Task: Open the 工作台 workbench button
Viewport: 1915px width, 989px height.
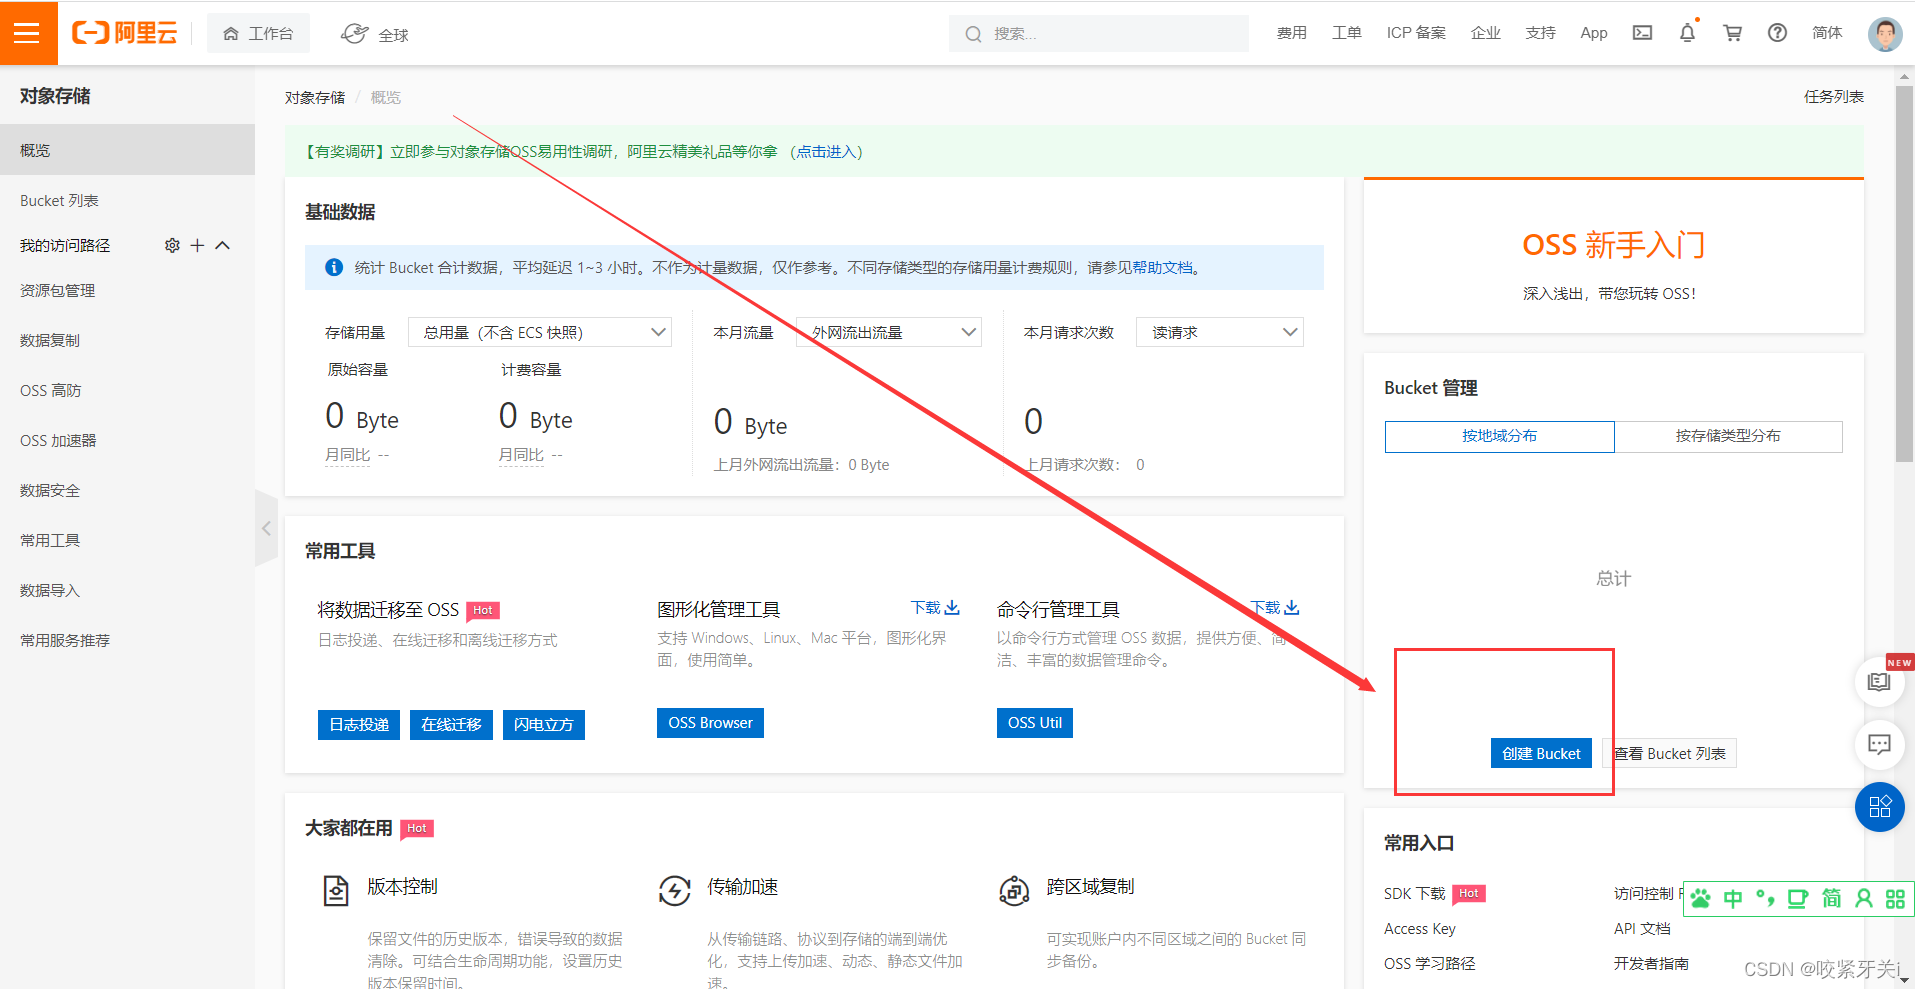Action: pyautogui.click(x=258, y=34)
